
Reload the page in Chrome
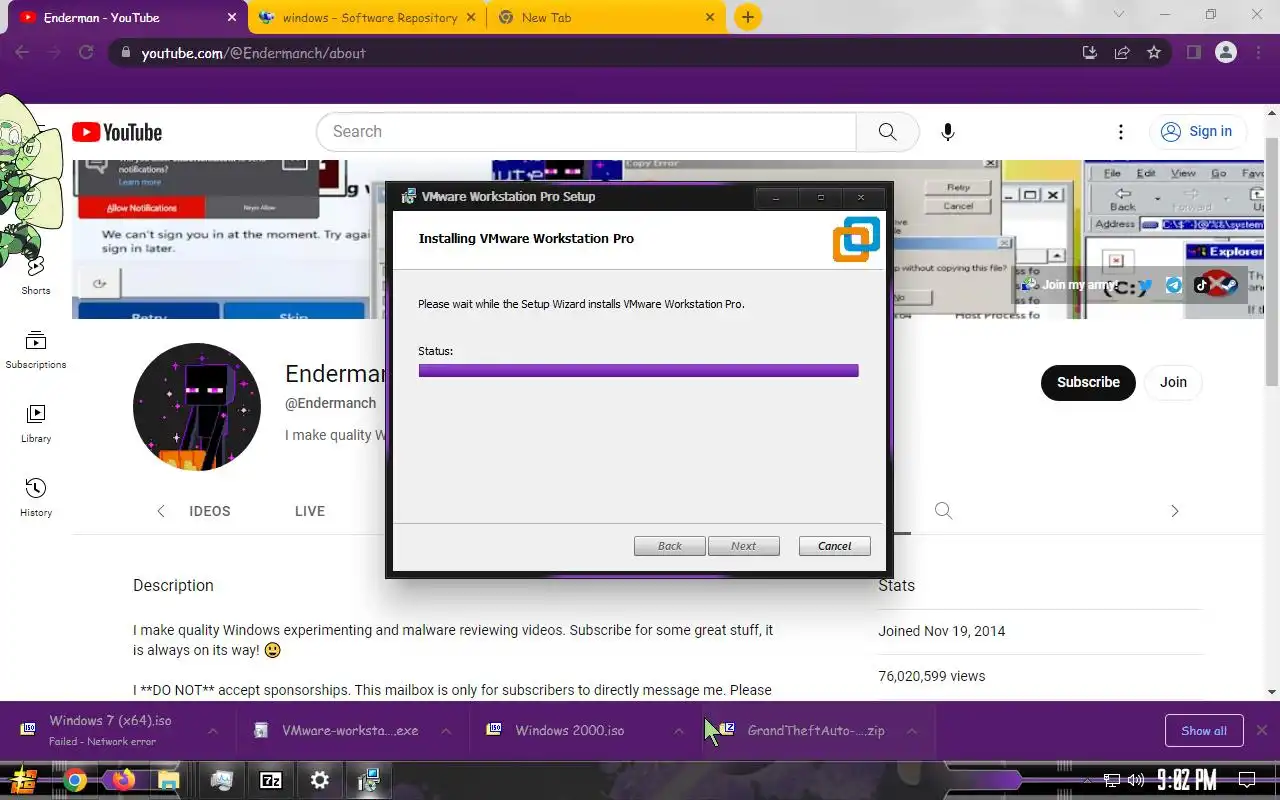(86, 53)
